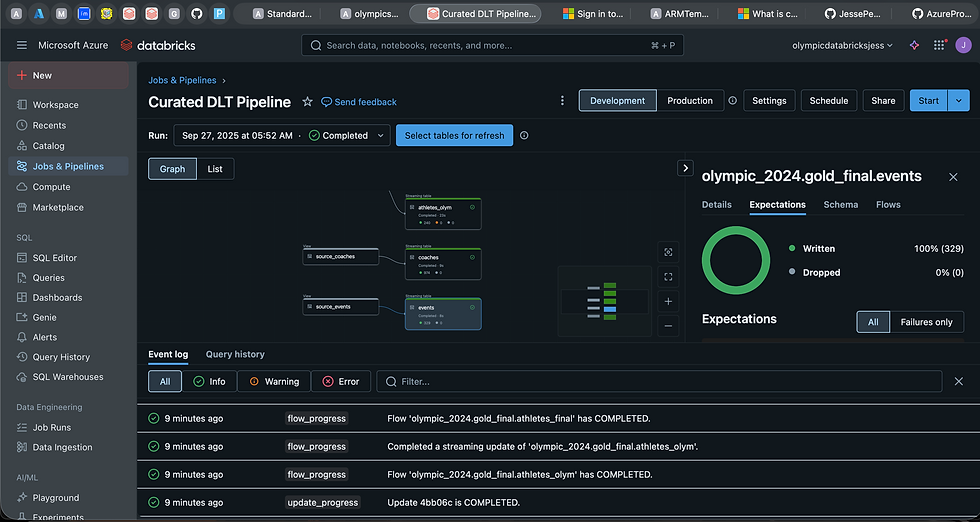Open the Start button dropdown arrow
Image resolution: width=980 pixels, height=522 pixels.
(959, 101)
